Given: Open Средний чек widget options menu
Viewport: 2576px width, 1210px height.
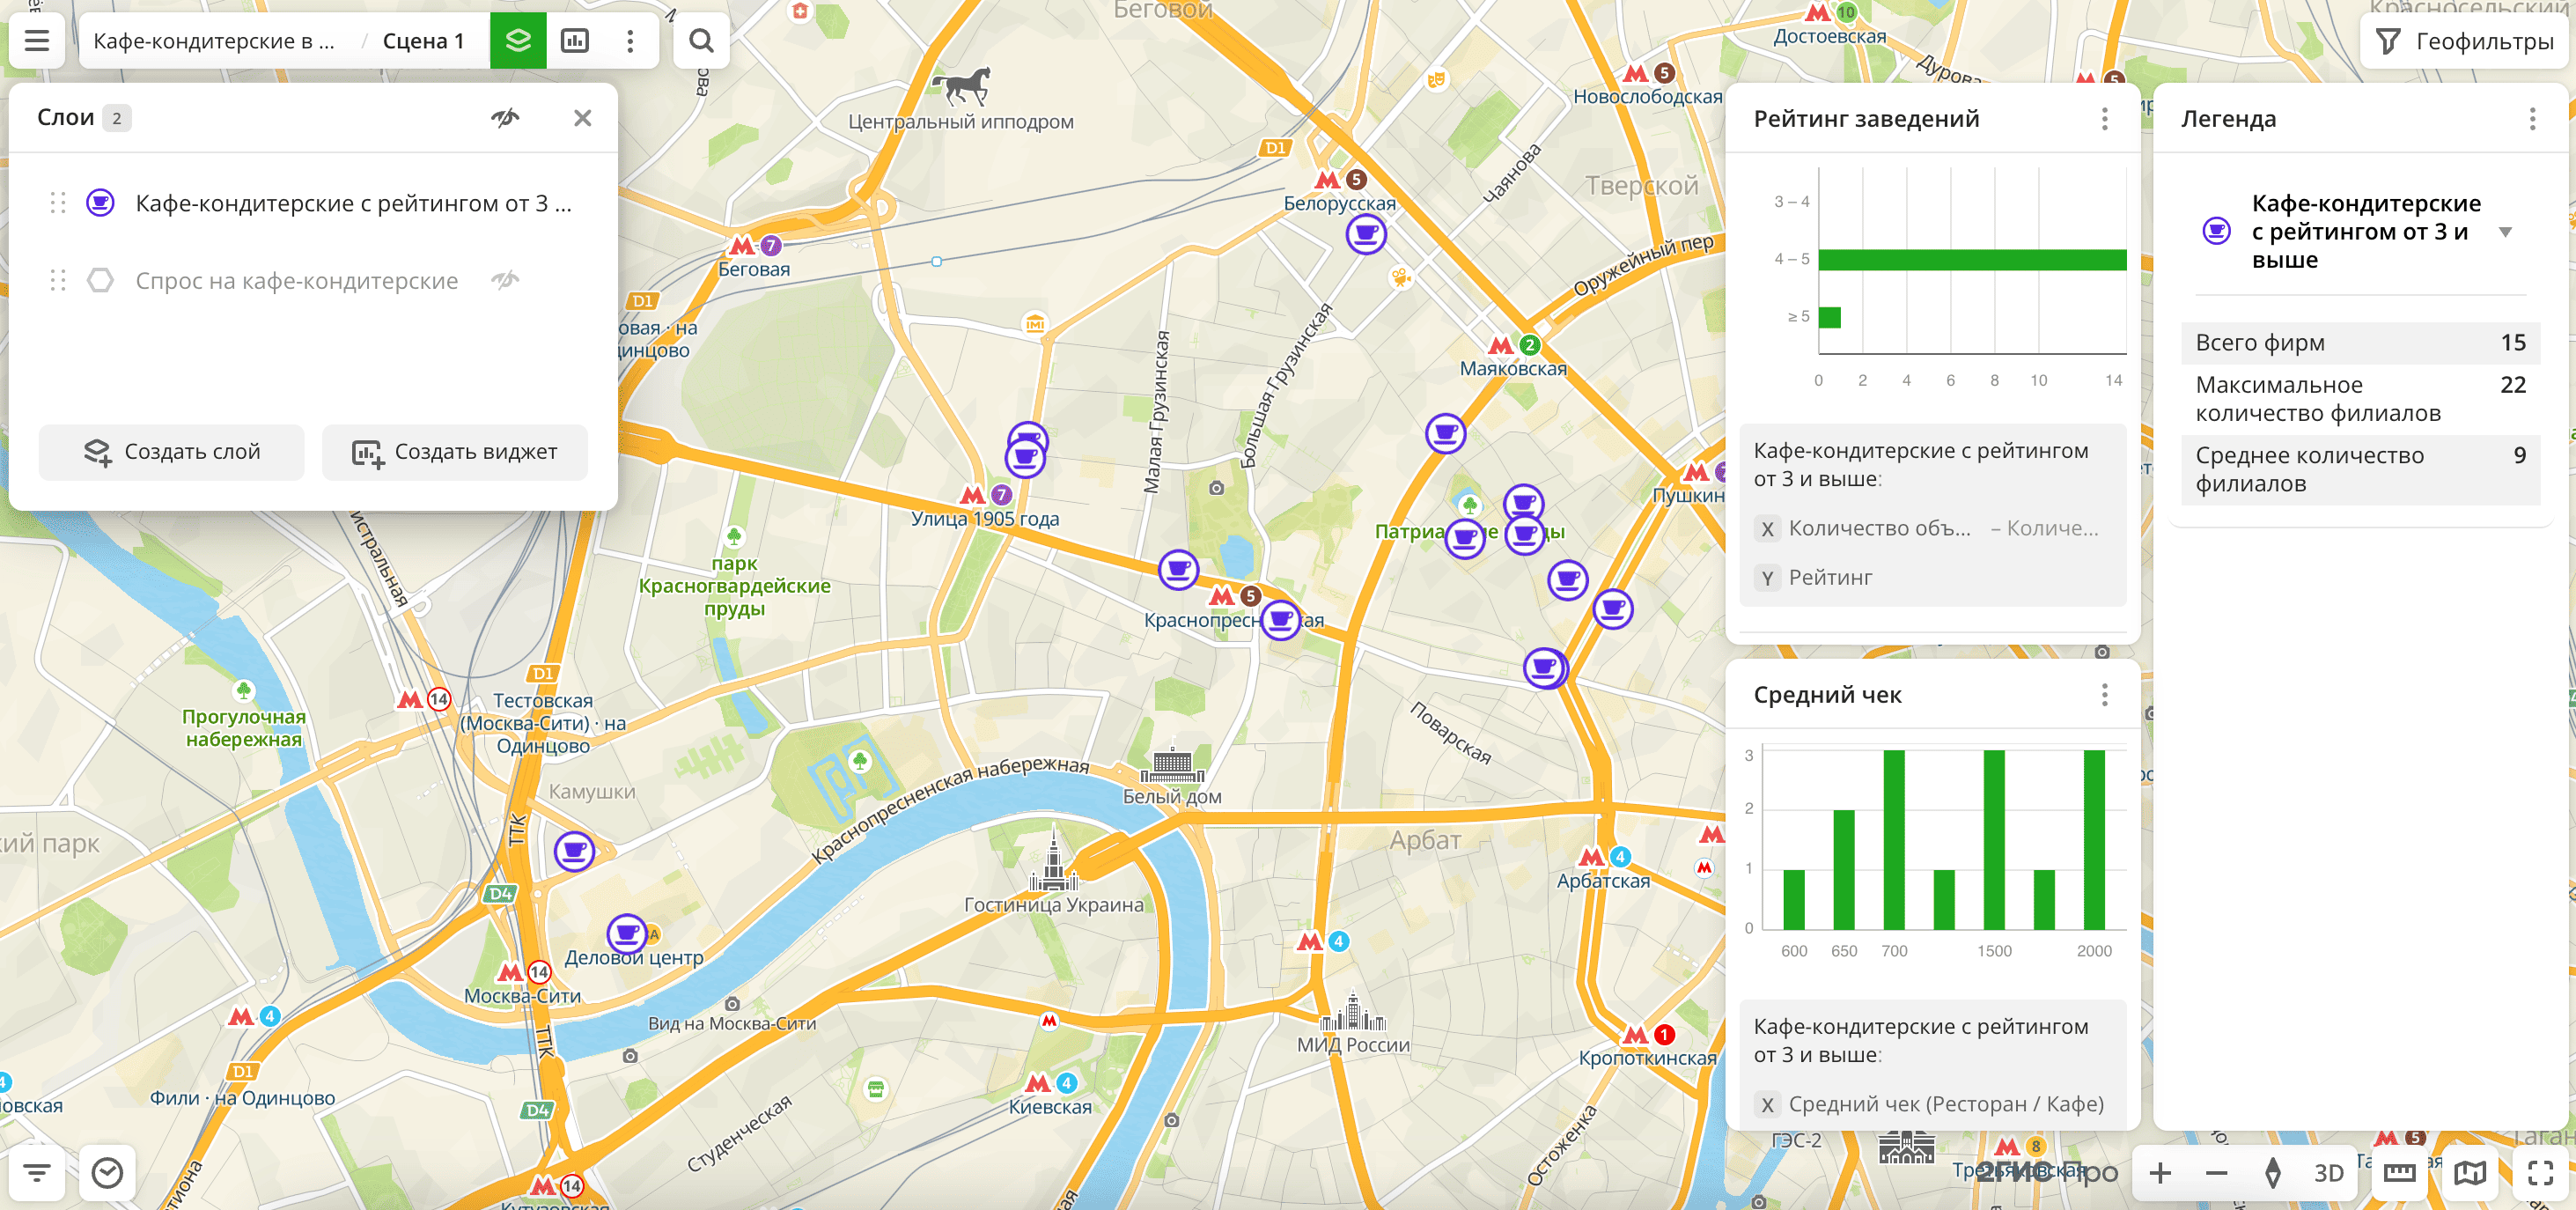Looking at the screenshot, I should pyautogui.click(x=2104, y=695).
